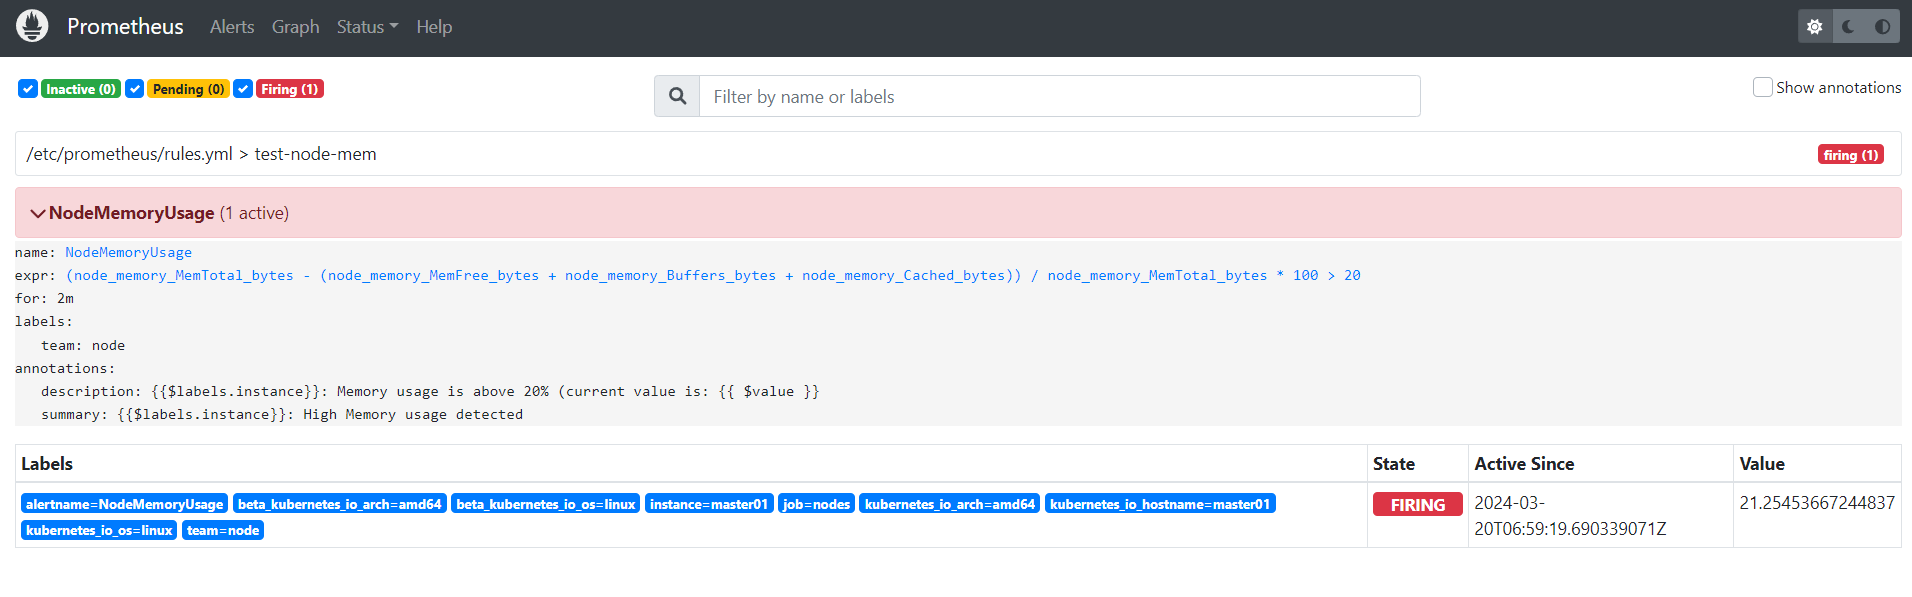Screen dimensions: 1912x597
Task: Uncheck the Pending alerts checkbox
Action: click(x=134, y=89)
